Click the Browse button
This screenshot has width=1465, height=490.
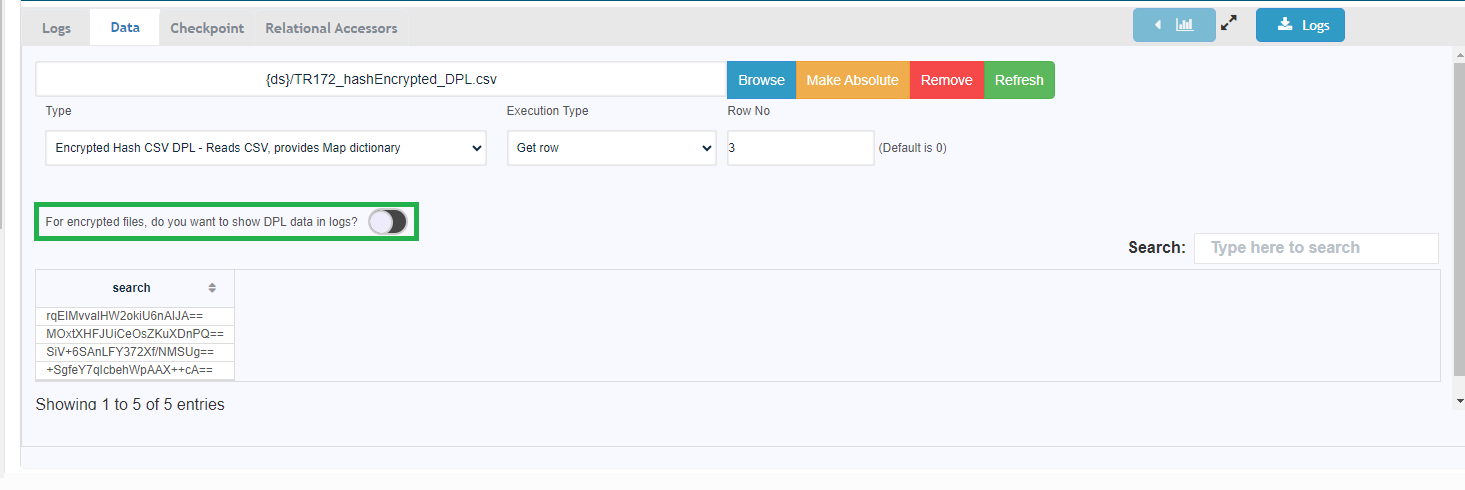pos(761,80)
